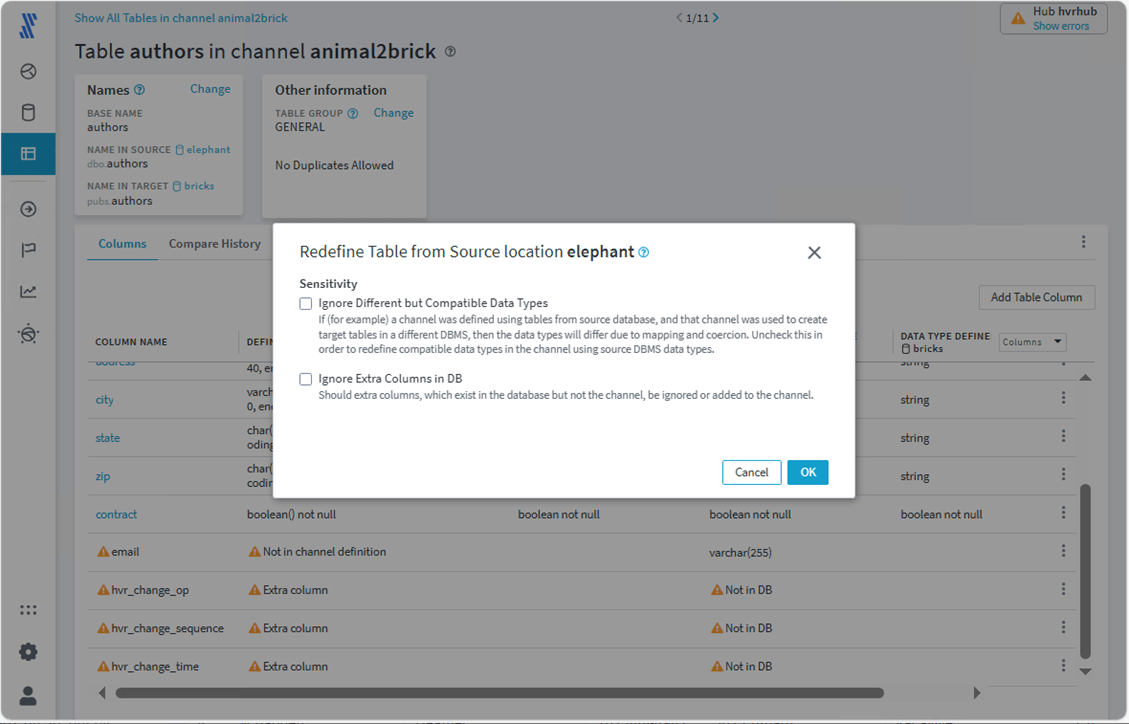Click scroll-right arrow of horizontal scrollbar

(x=977, y=693)
